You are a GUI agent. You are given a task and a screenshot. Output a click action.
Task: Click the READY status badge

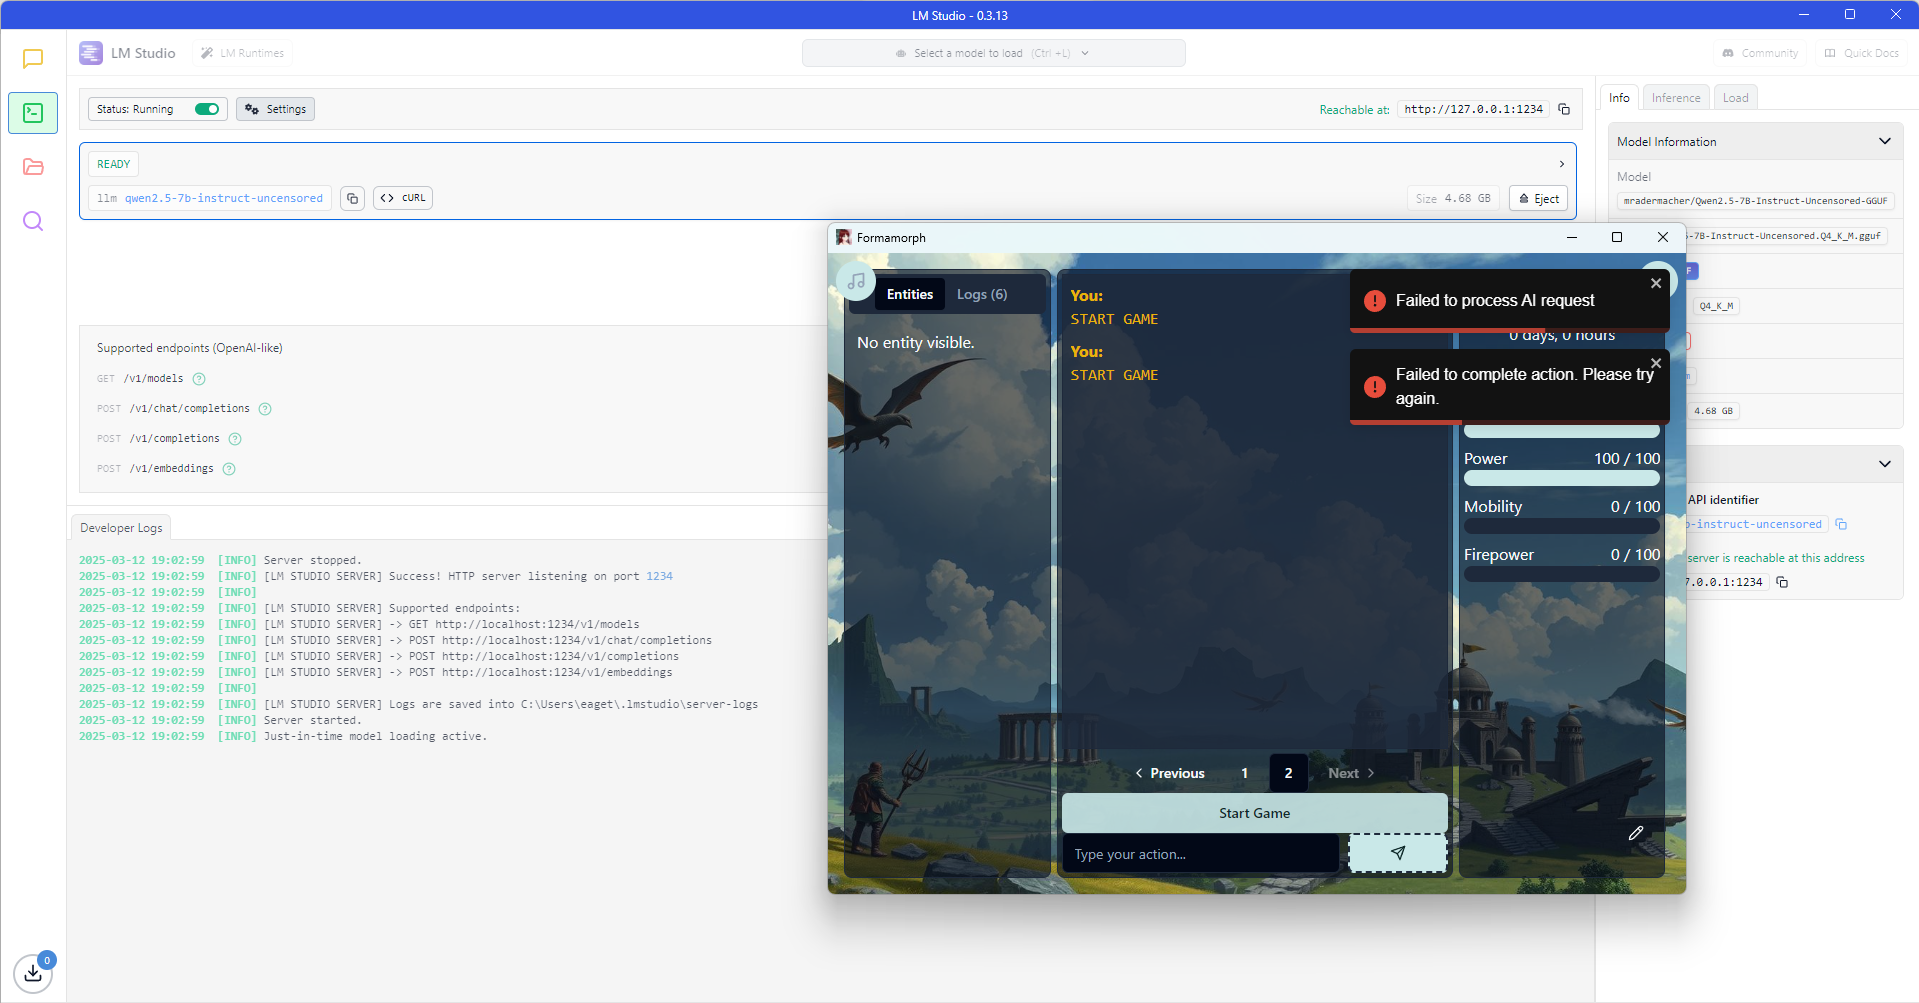[x=113, y=164]
